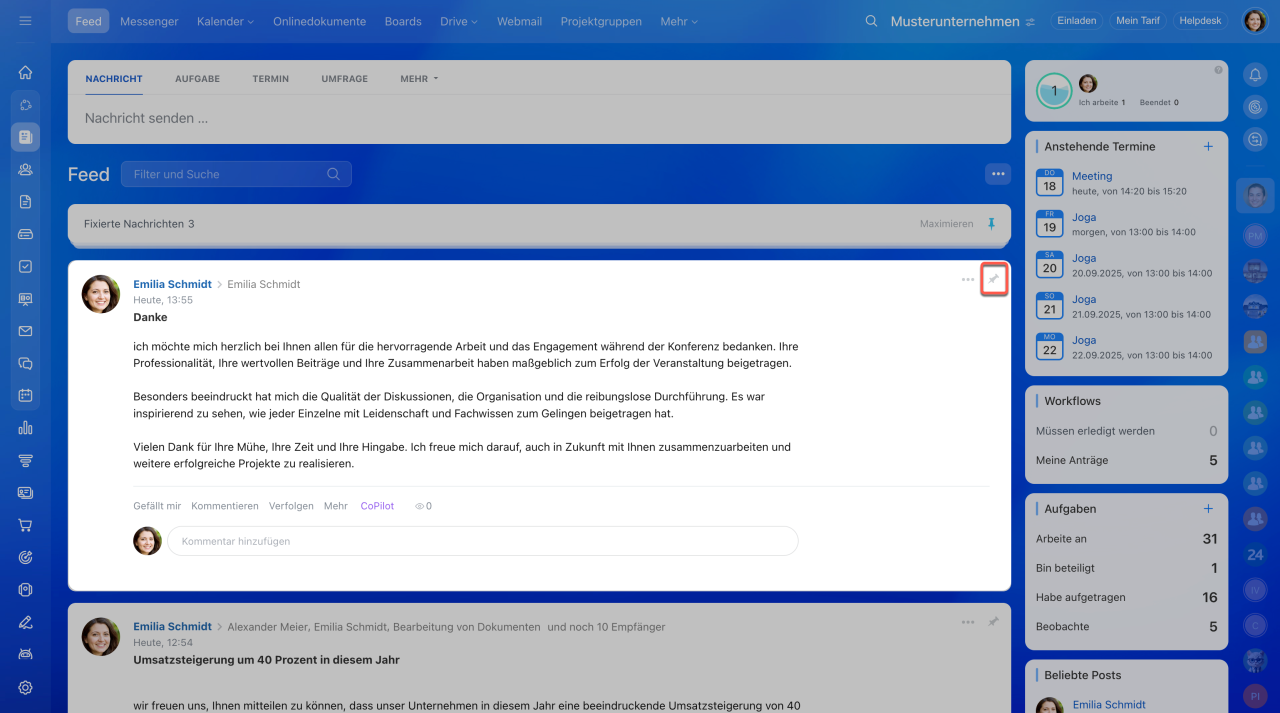Open the Arbeite an tasks count row
The height and width of the screenshot is (713, 1280).
pos(1126,538)
